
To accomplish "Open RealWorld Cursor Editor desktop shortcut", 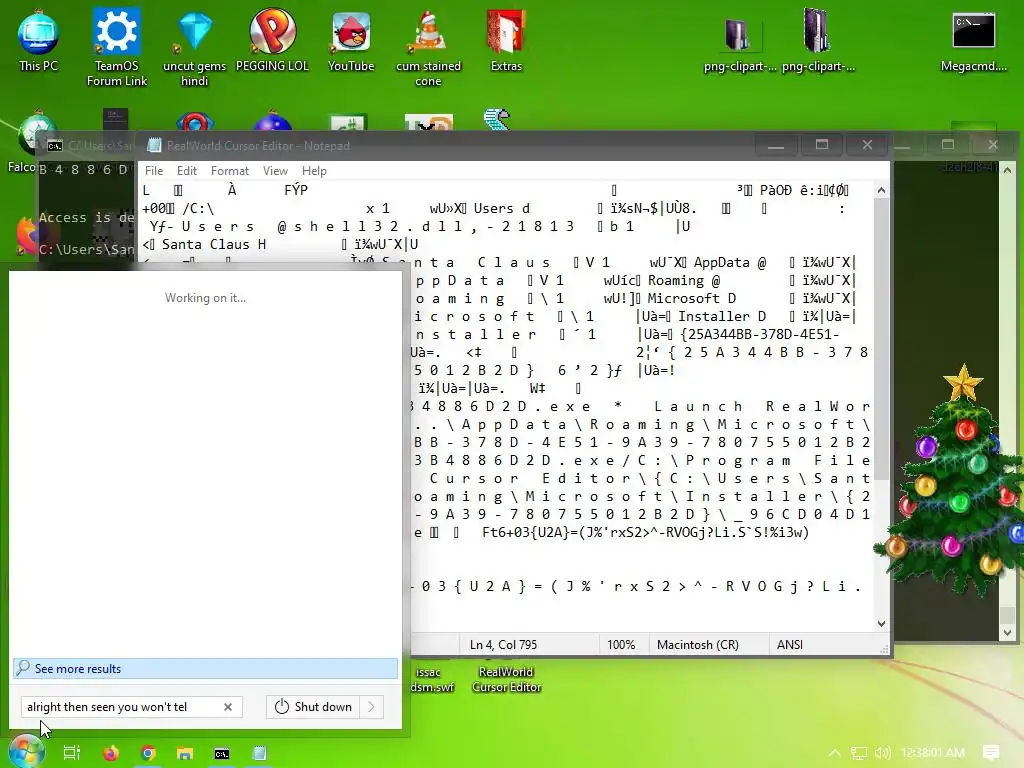I will (506, 679).
